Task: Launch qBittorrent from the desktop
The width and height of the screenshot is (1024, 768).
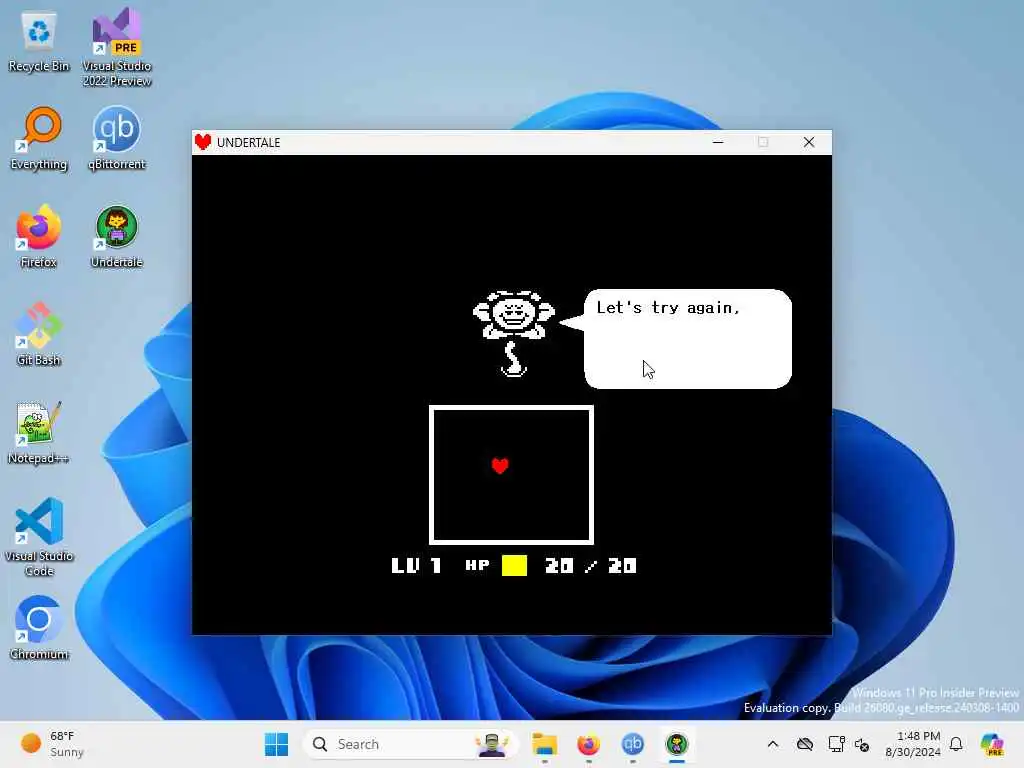Action: tap(117, 138)
